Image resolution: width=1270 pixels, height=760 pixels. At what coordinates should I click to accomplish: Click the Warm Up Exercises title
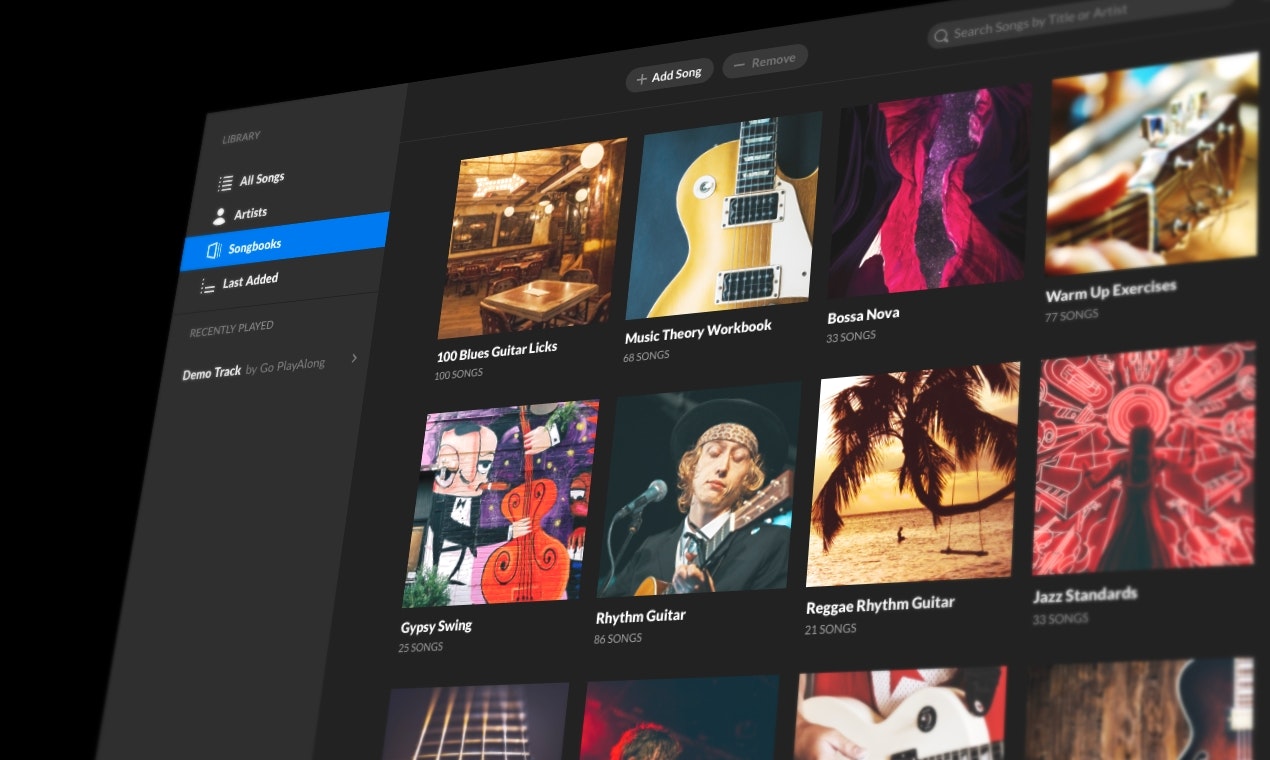click(x=1111, y=291)
